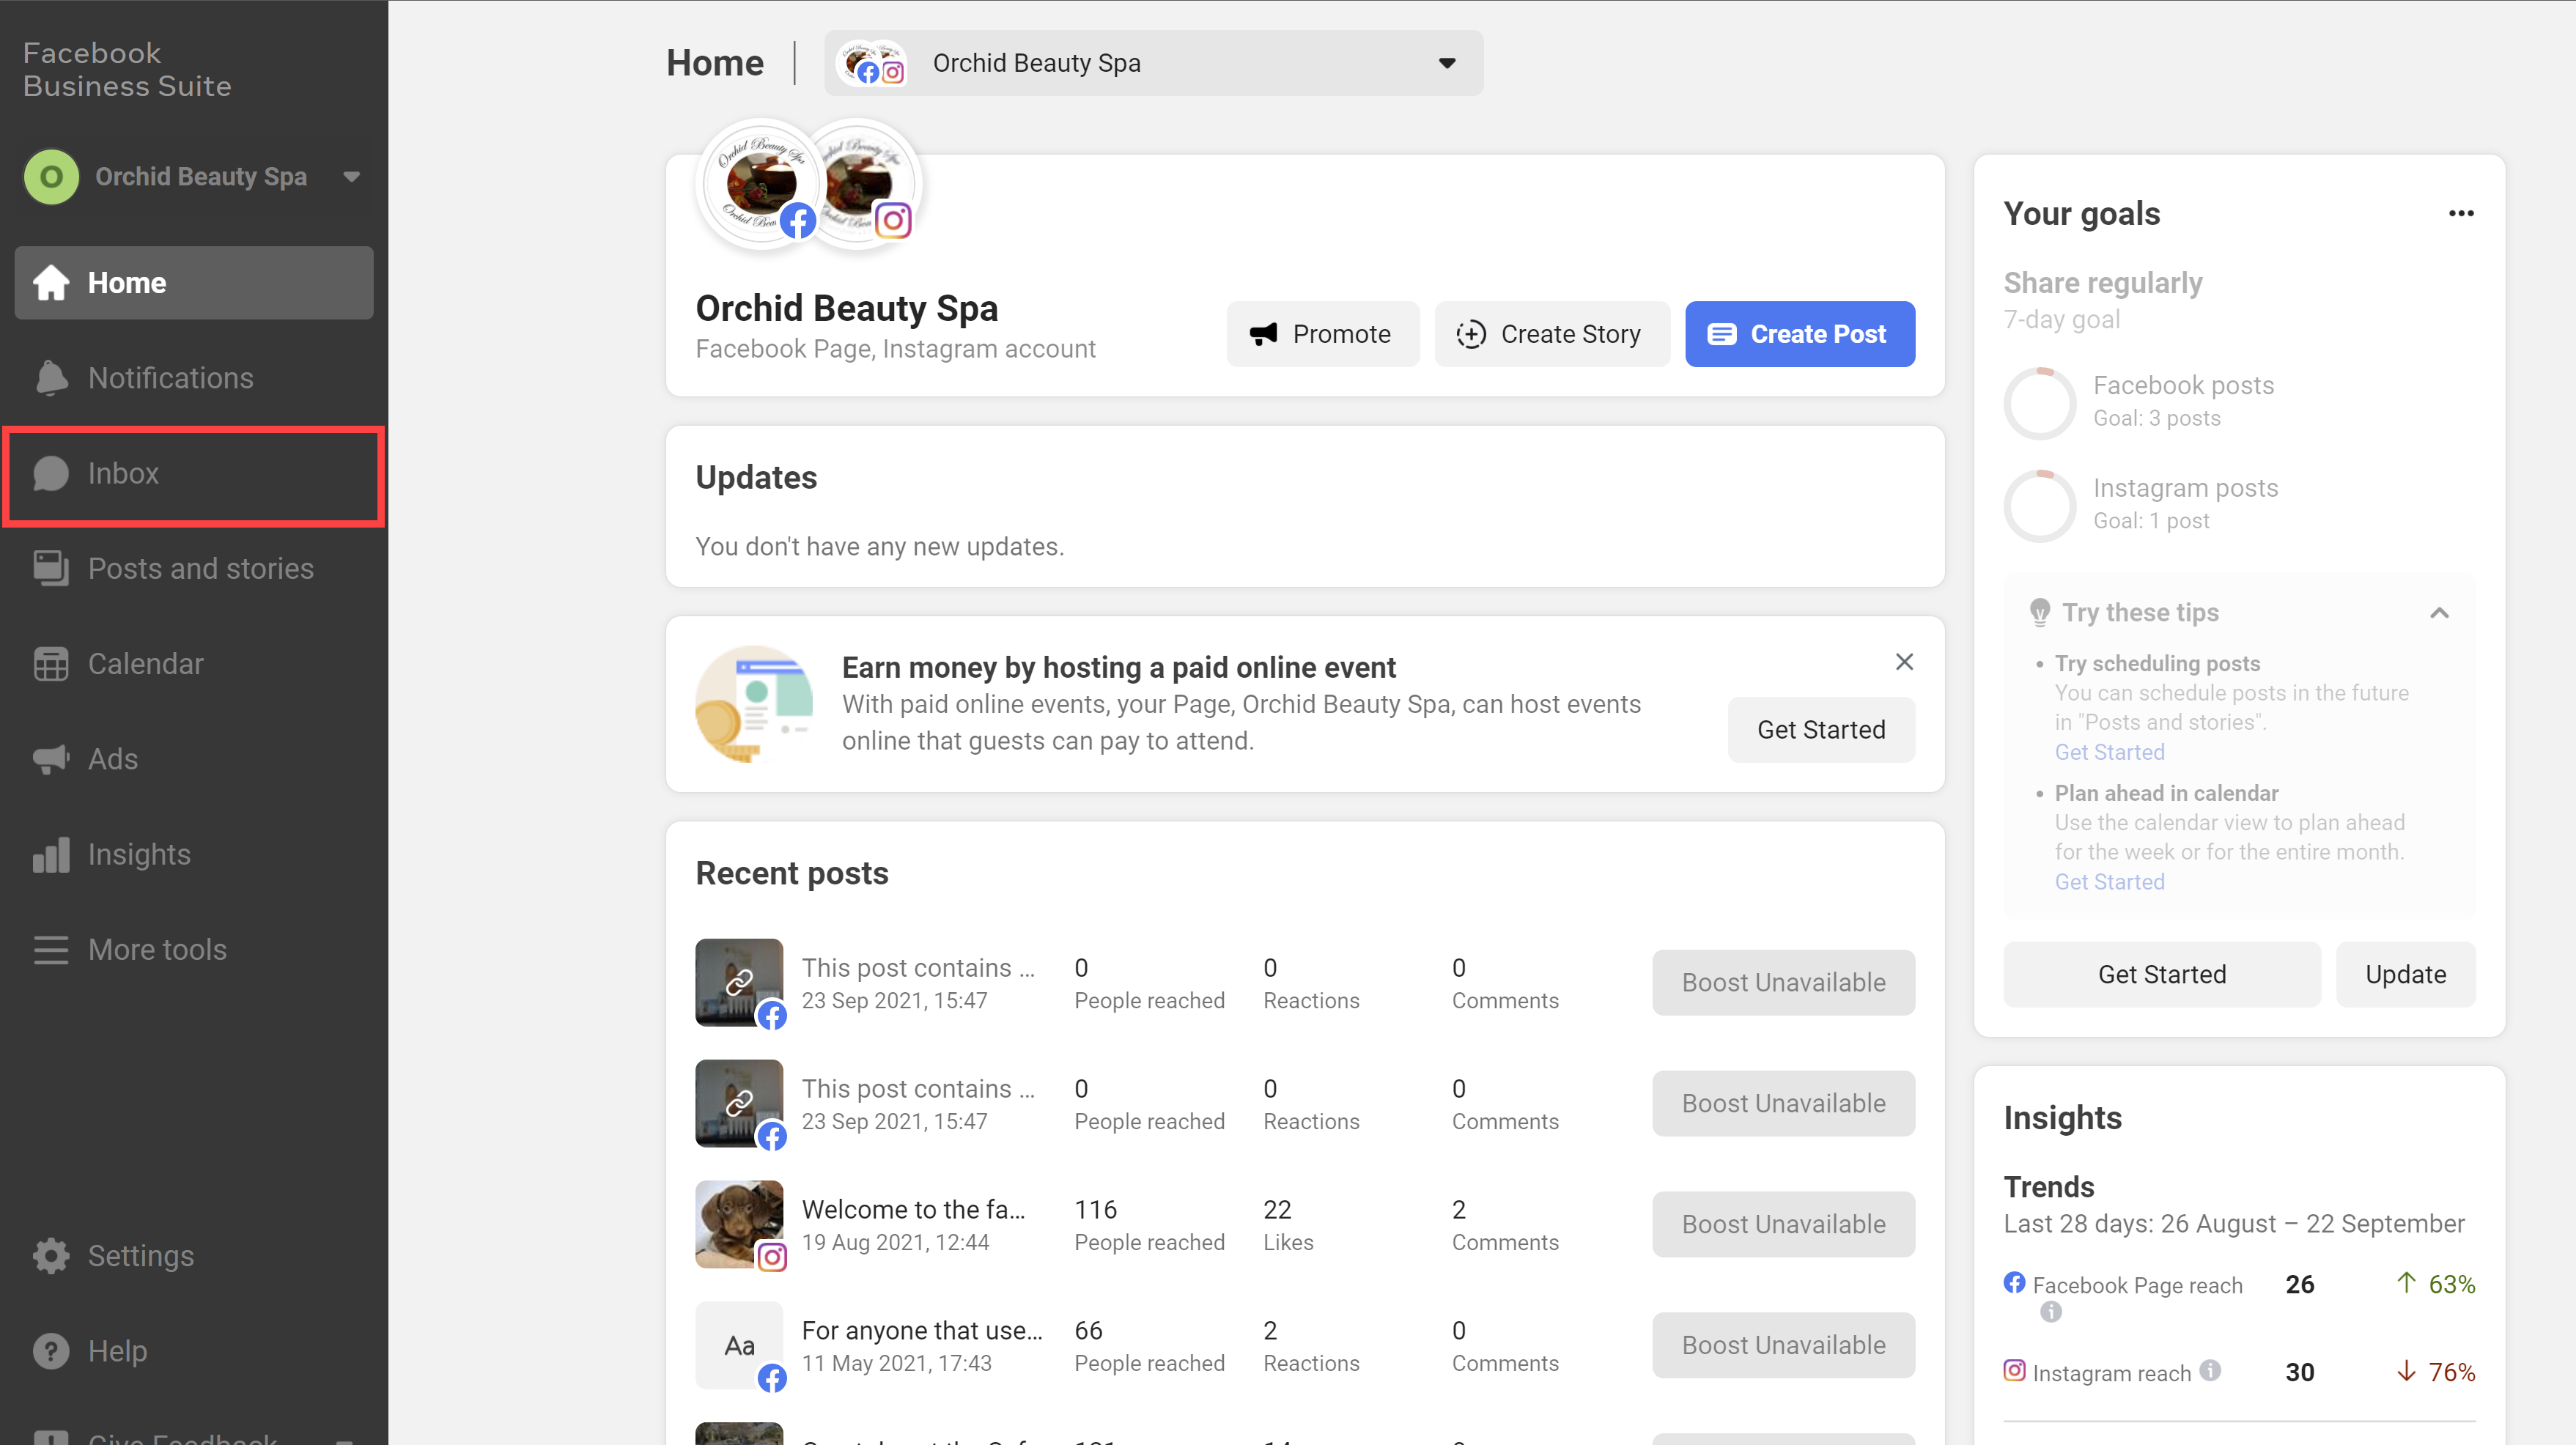The width and height of the screenshot is (2576, 1445).
Task: Click the Update button in Your goals
Action: click(2405, 974)
